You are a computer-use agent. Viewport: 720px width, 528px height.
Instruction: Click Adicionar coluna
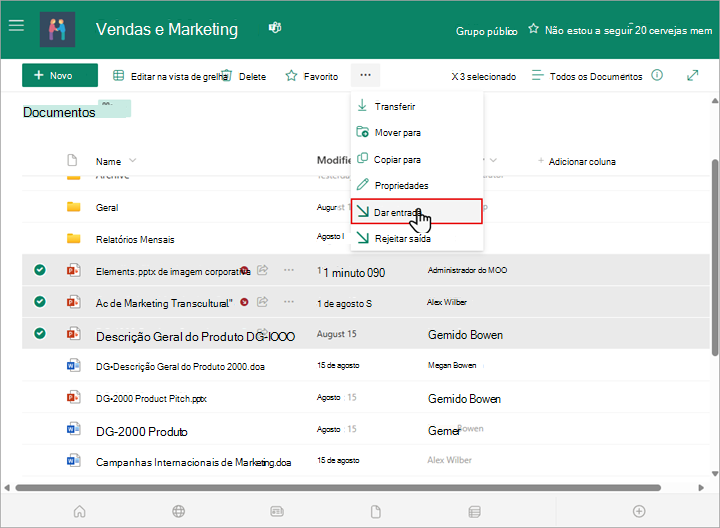click(x=577, y=161)
